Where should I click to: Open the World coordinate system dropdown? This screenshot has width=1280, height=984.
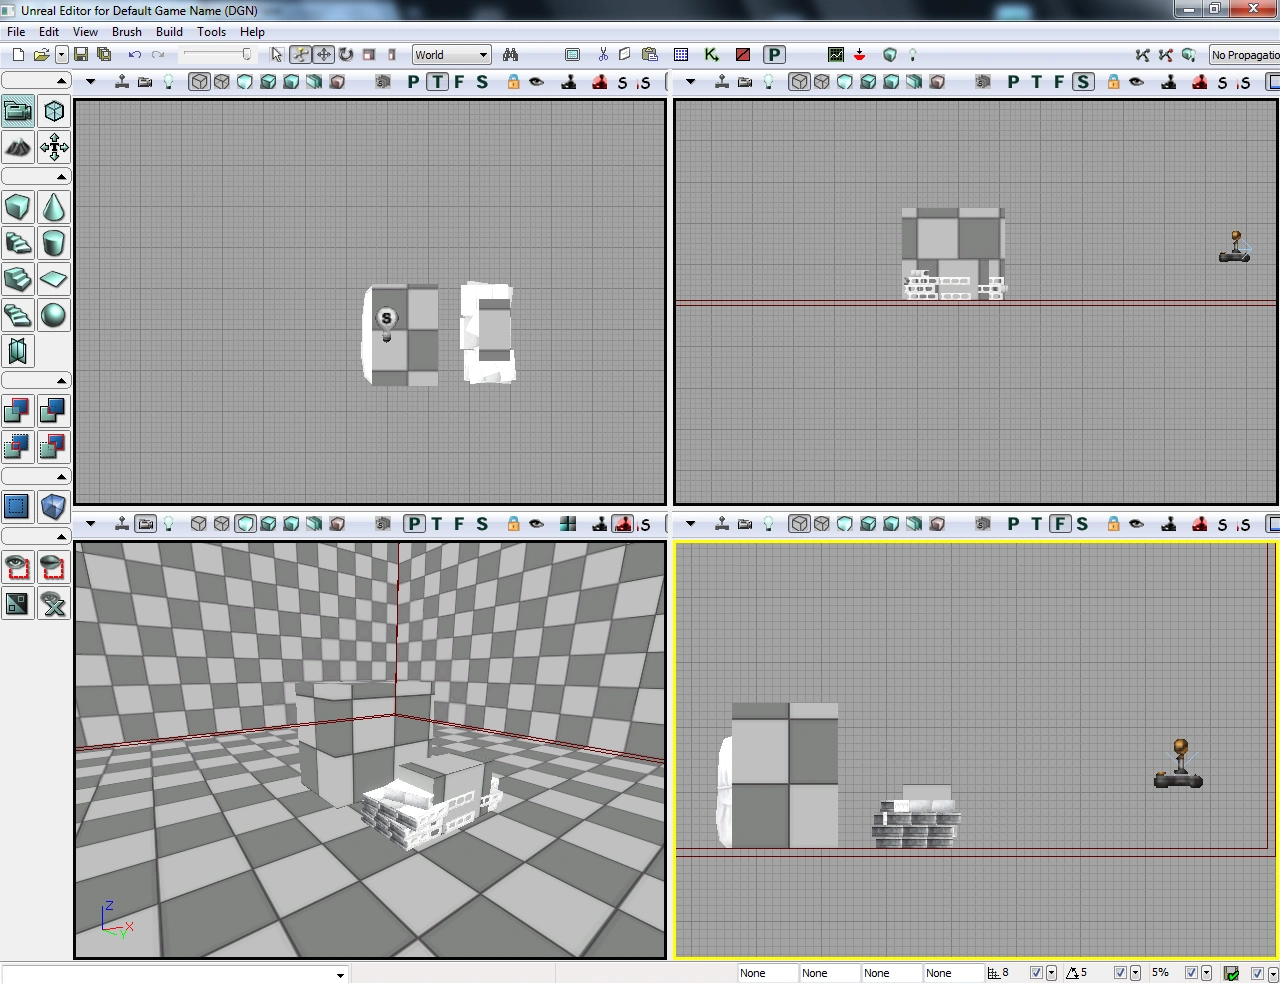pyautogui.click(x=452, y=55)
